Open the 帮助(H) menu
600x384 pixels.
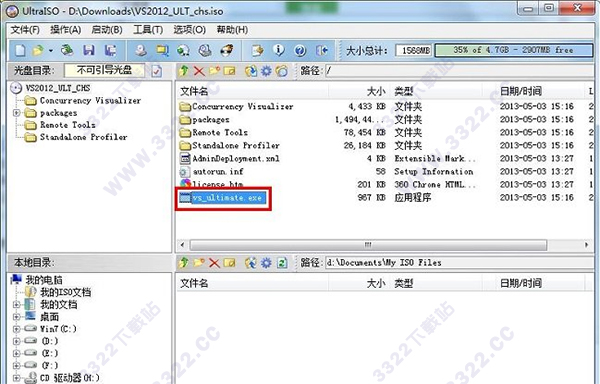(232, 30)
